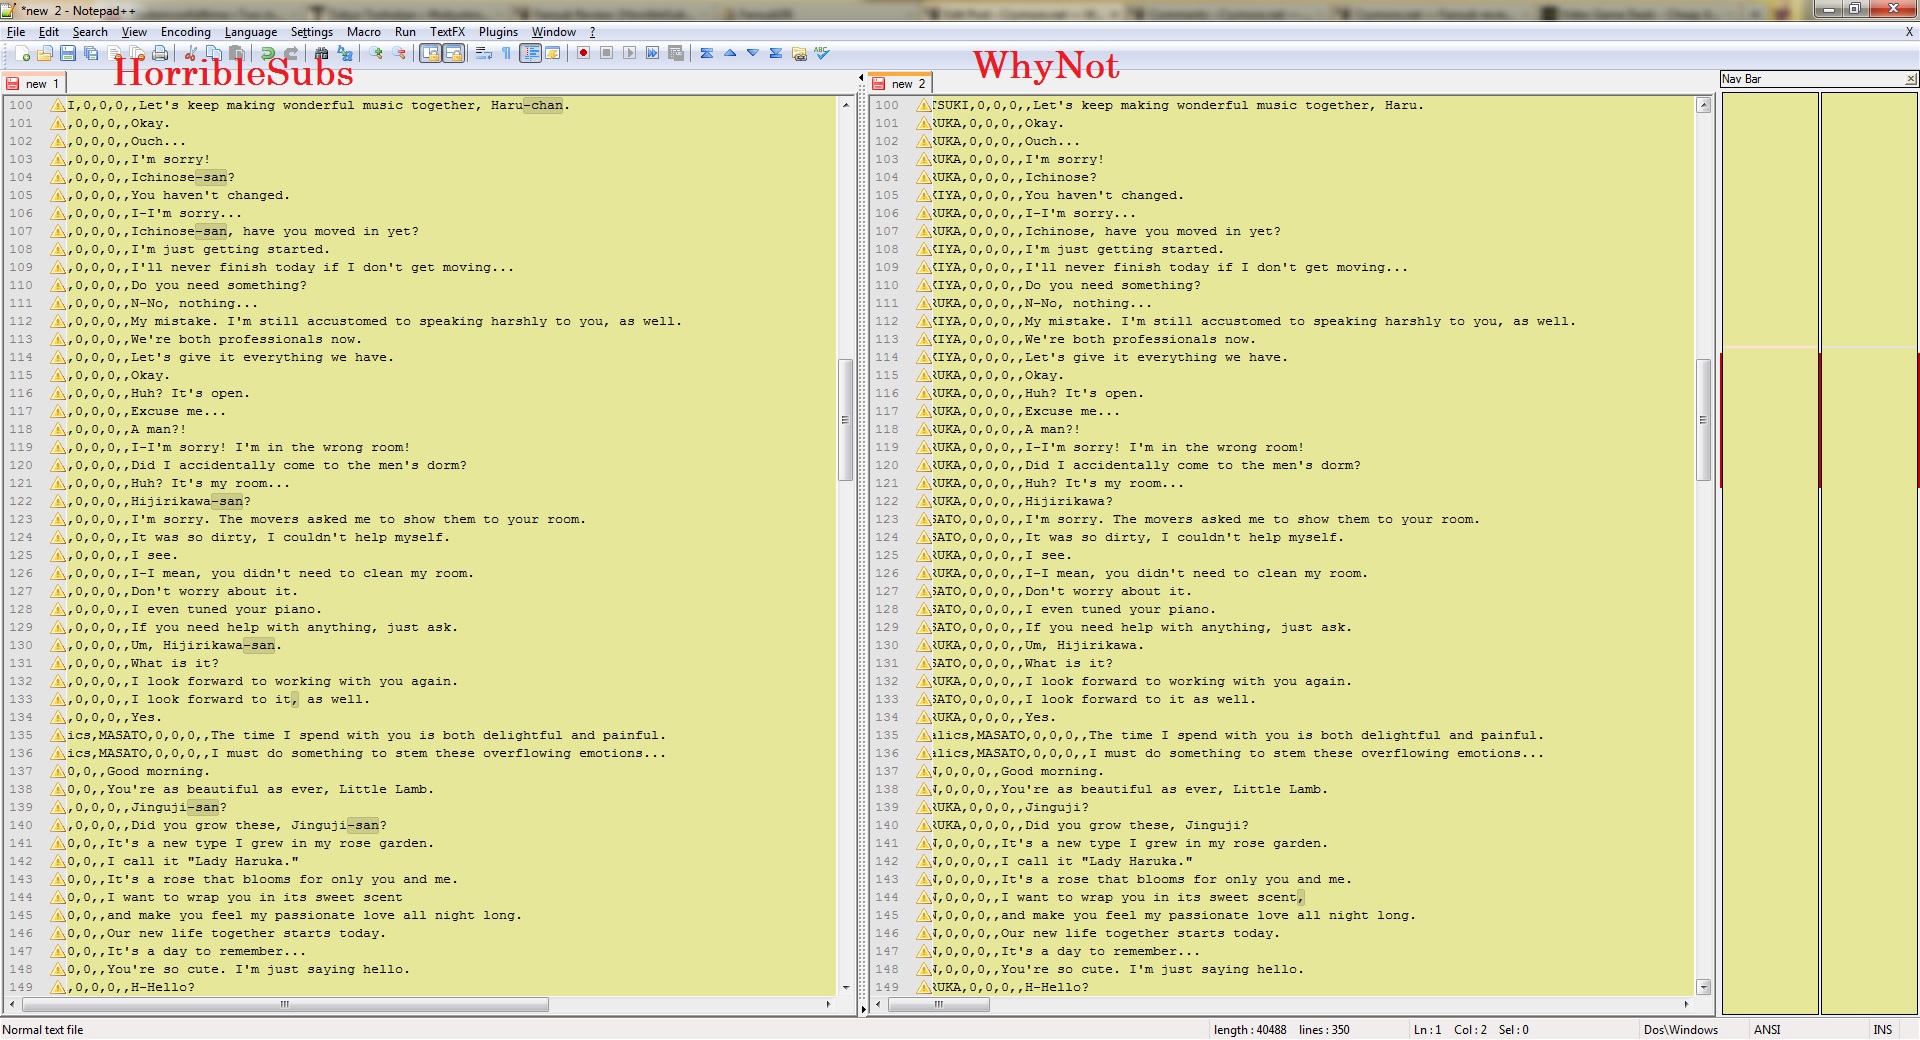Click the Open file toolbar icon
This screenshot has width=1920, height=1040.
44,53
